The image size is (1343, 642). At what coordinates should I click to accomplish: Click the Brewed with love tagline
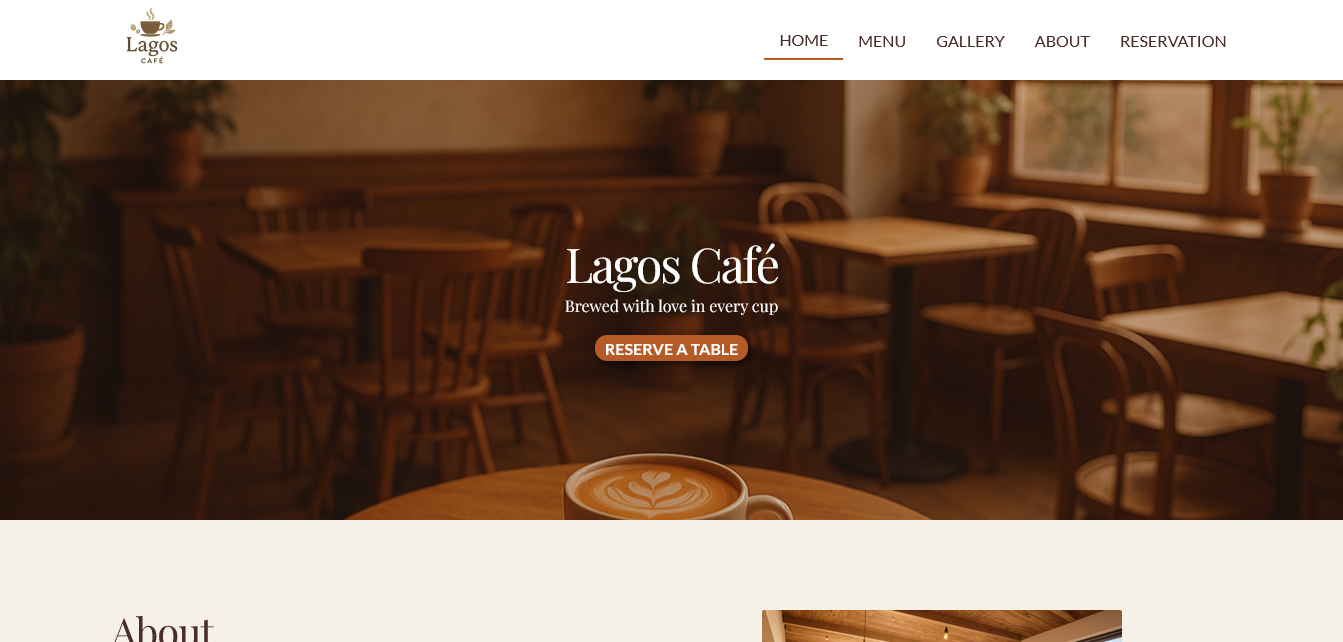point(671,306)
